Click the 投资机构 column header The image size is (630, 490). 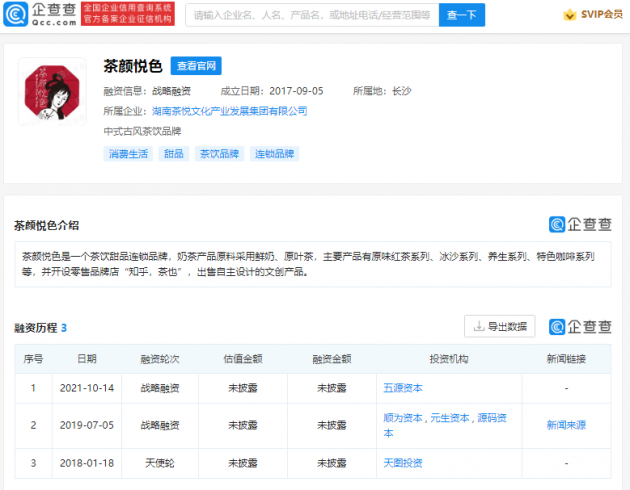point(449,359)
